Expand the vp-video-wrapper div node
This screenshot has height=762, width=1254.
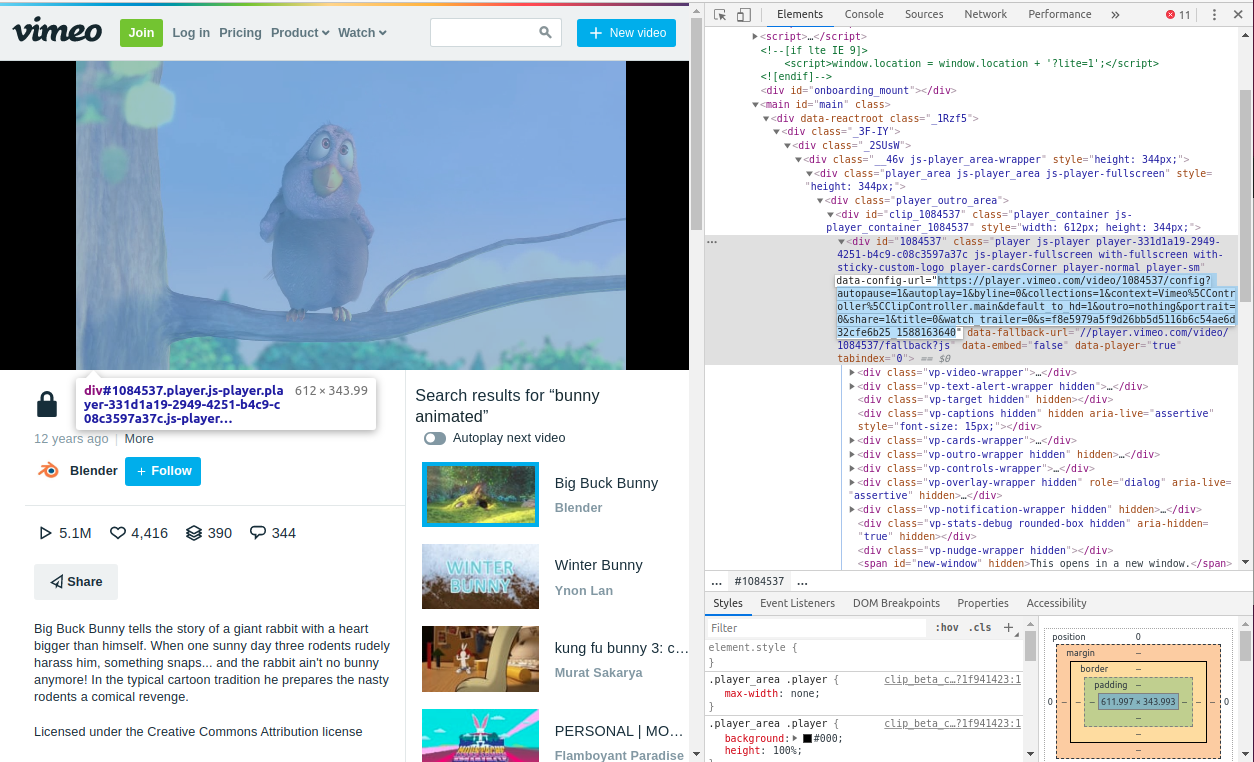(852, 373)
